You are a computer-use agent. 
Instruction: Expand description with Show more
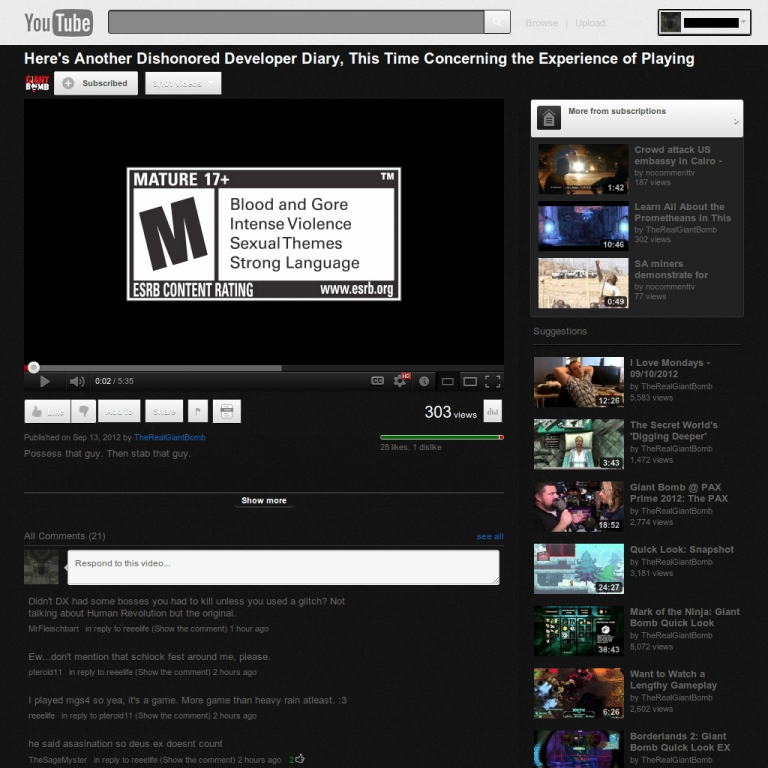[264, 501]
